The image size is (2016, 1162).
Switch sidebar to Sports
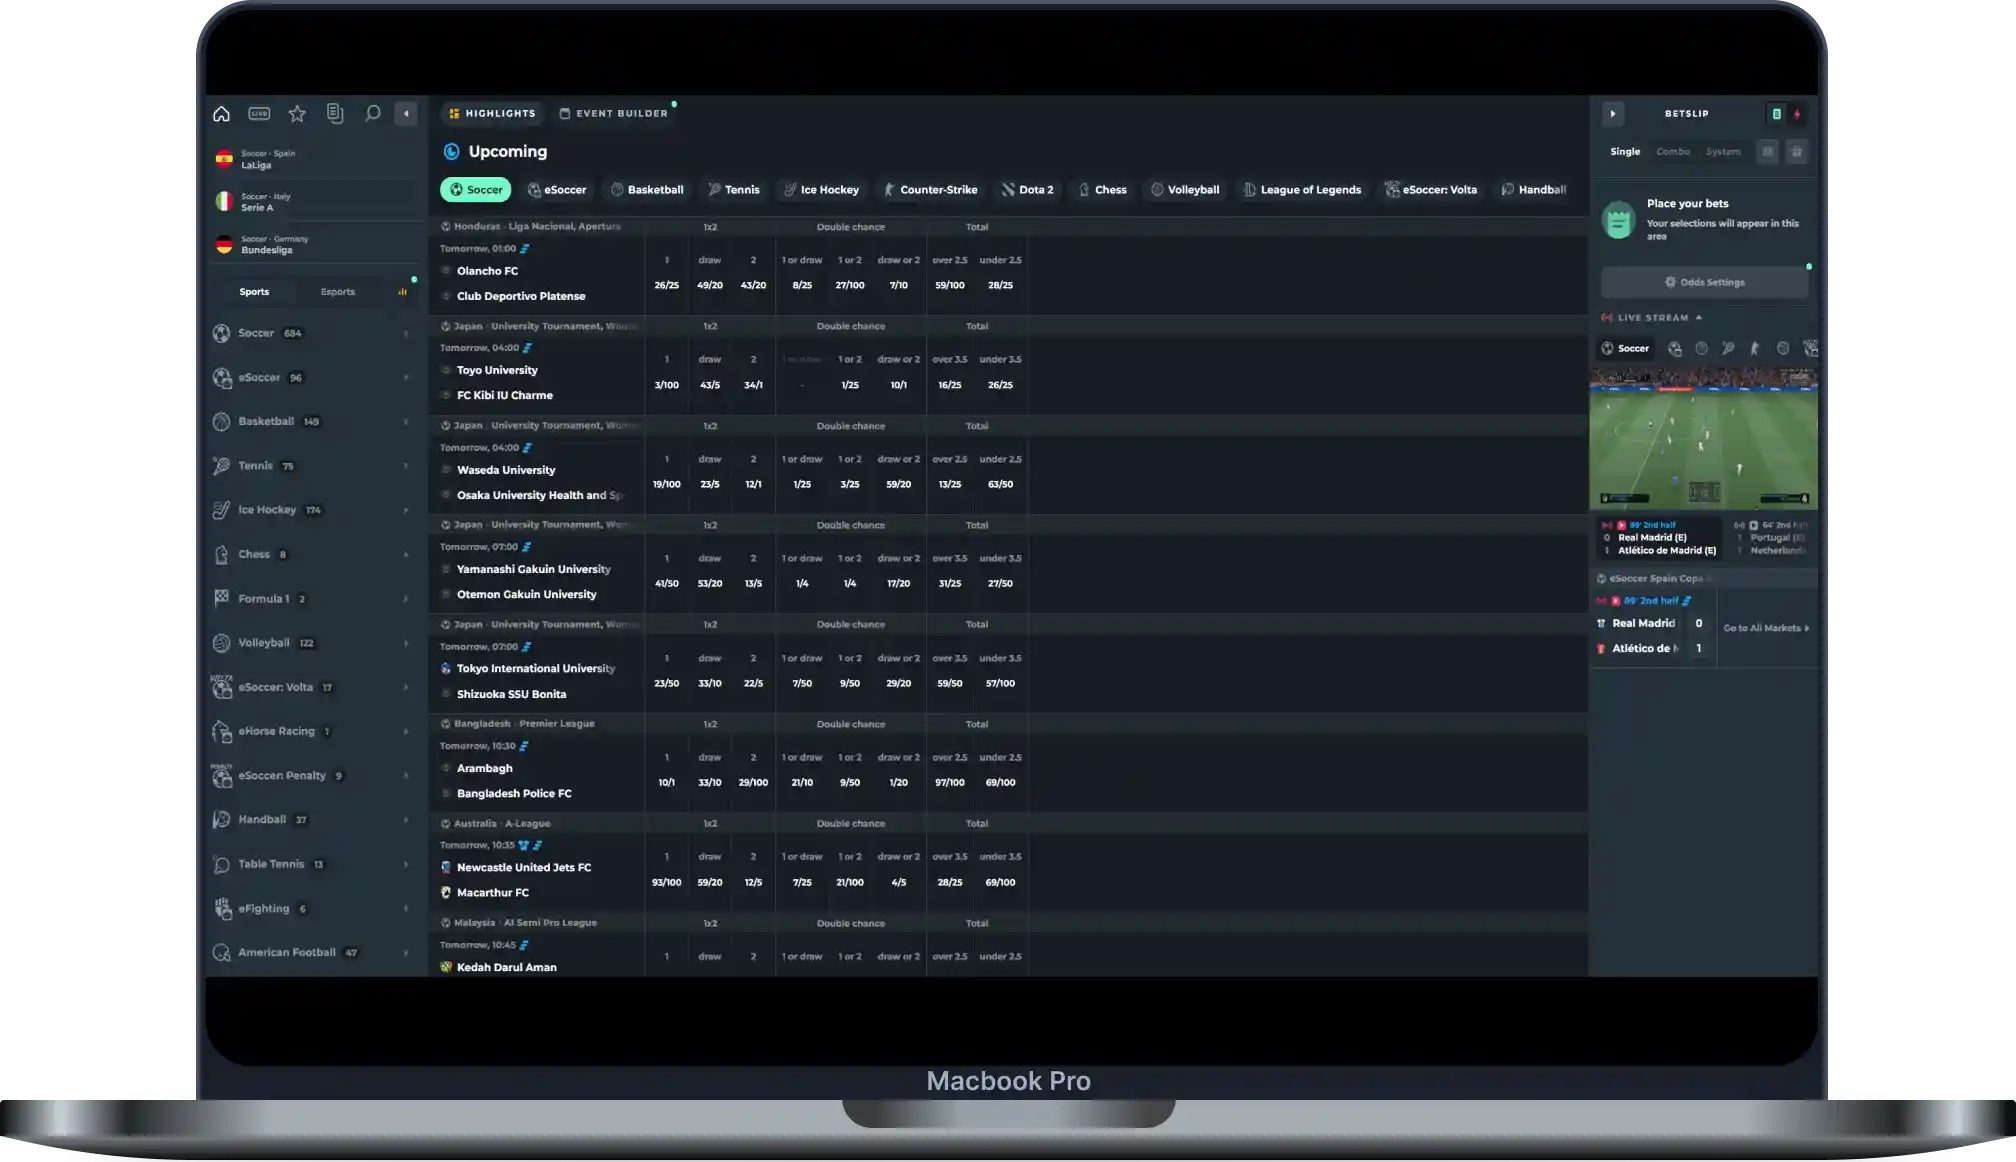254,292
